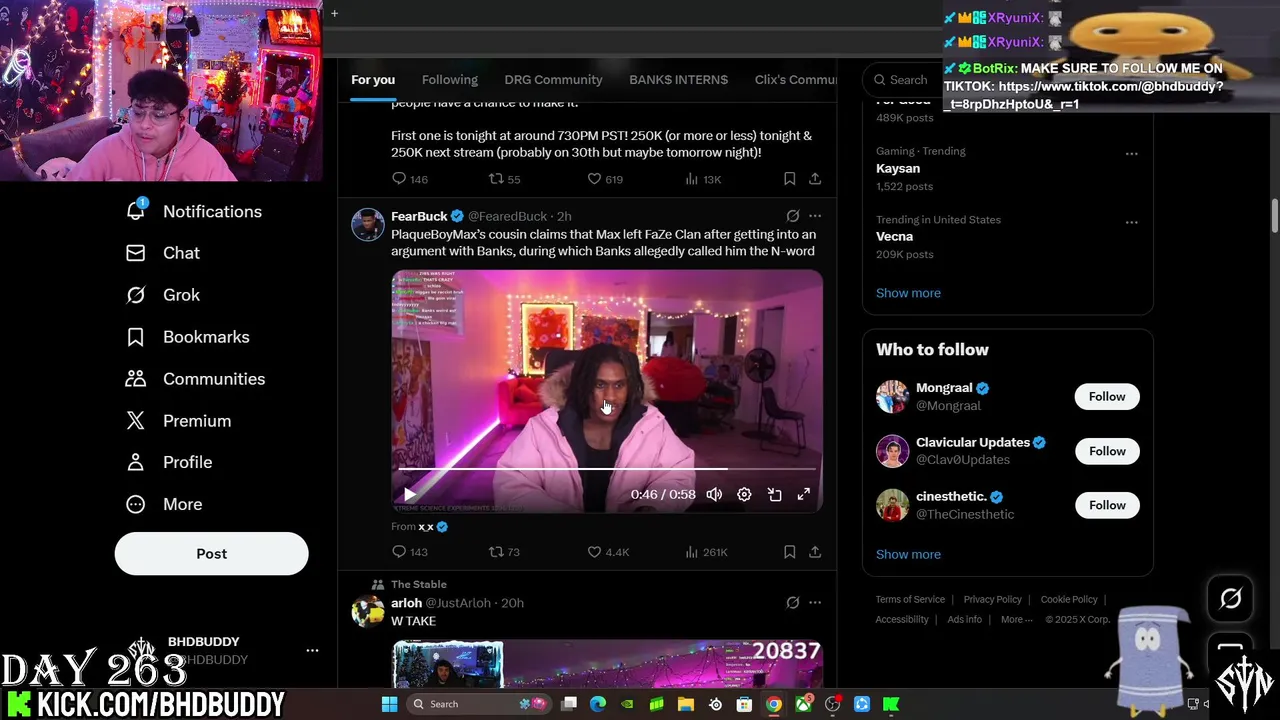
Task: Follow Mongraal
Action: tap(1107, 397)
